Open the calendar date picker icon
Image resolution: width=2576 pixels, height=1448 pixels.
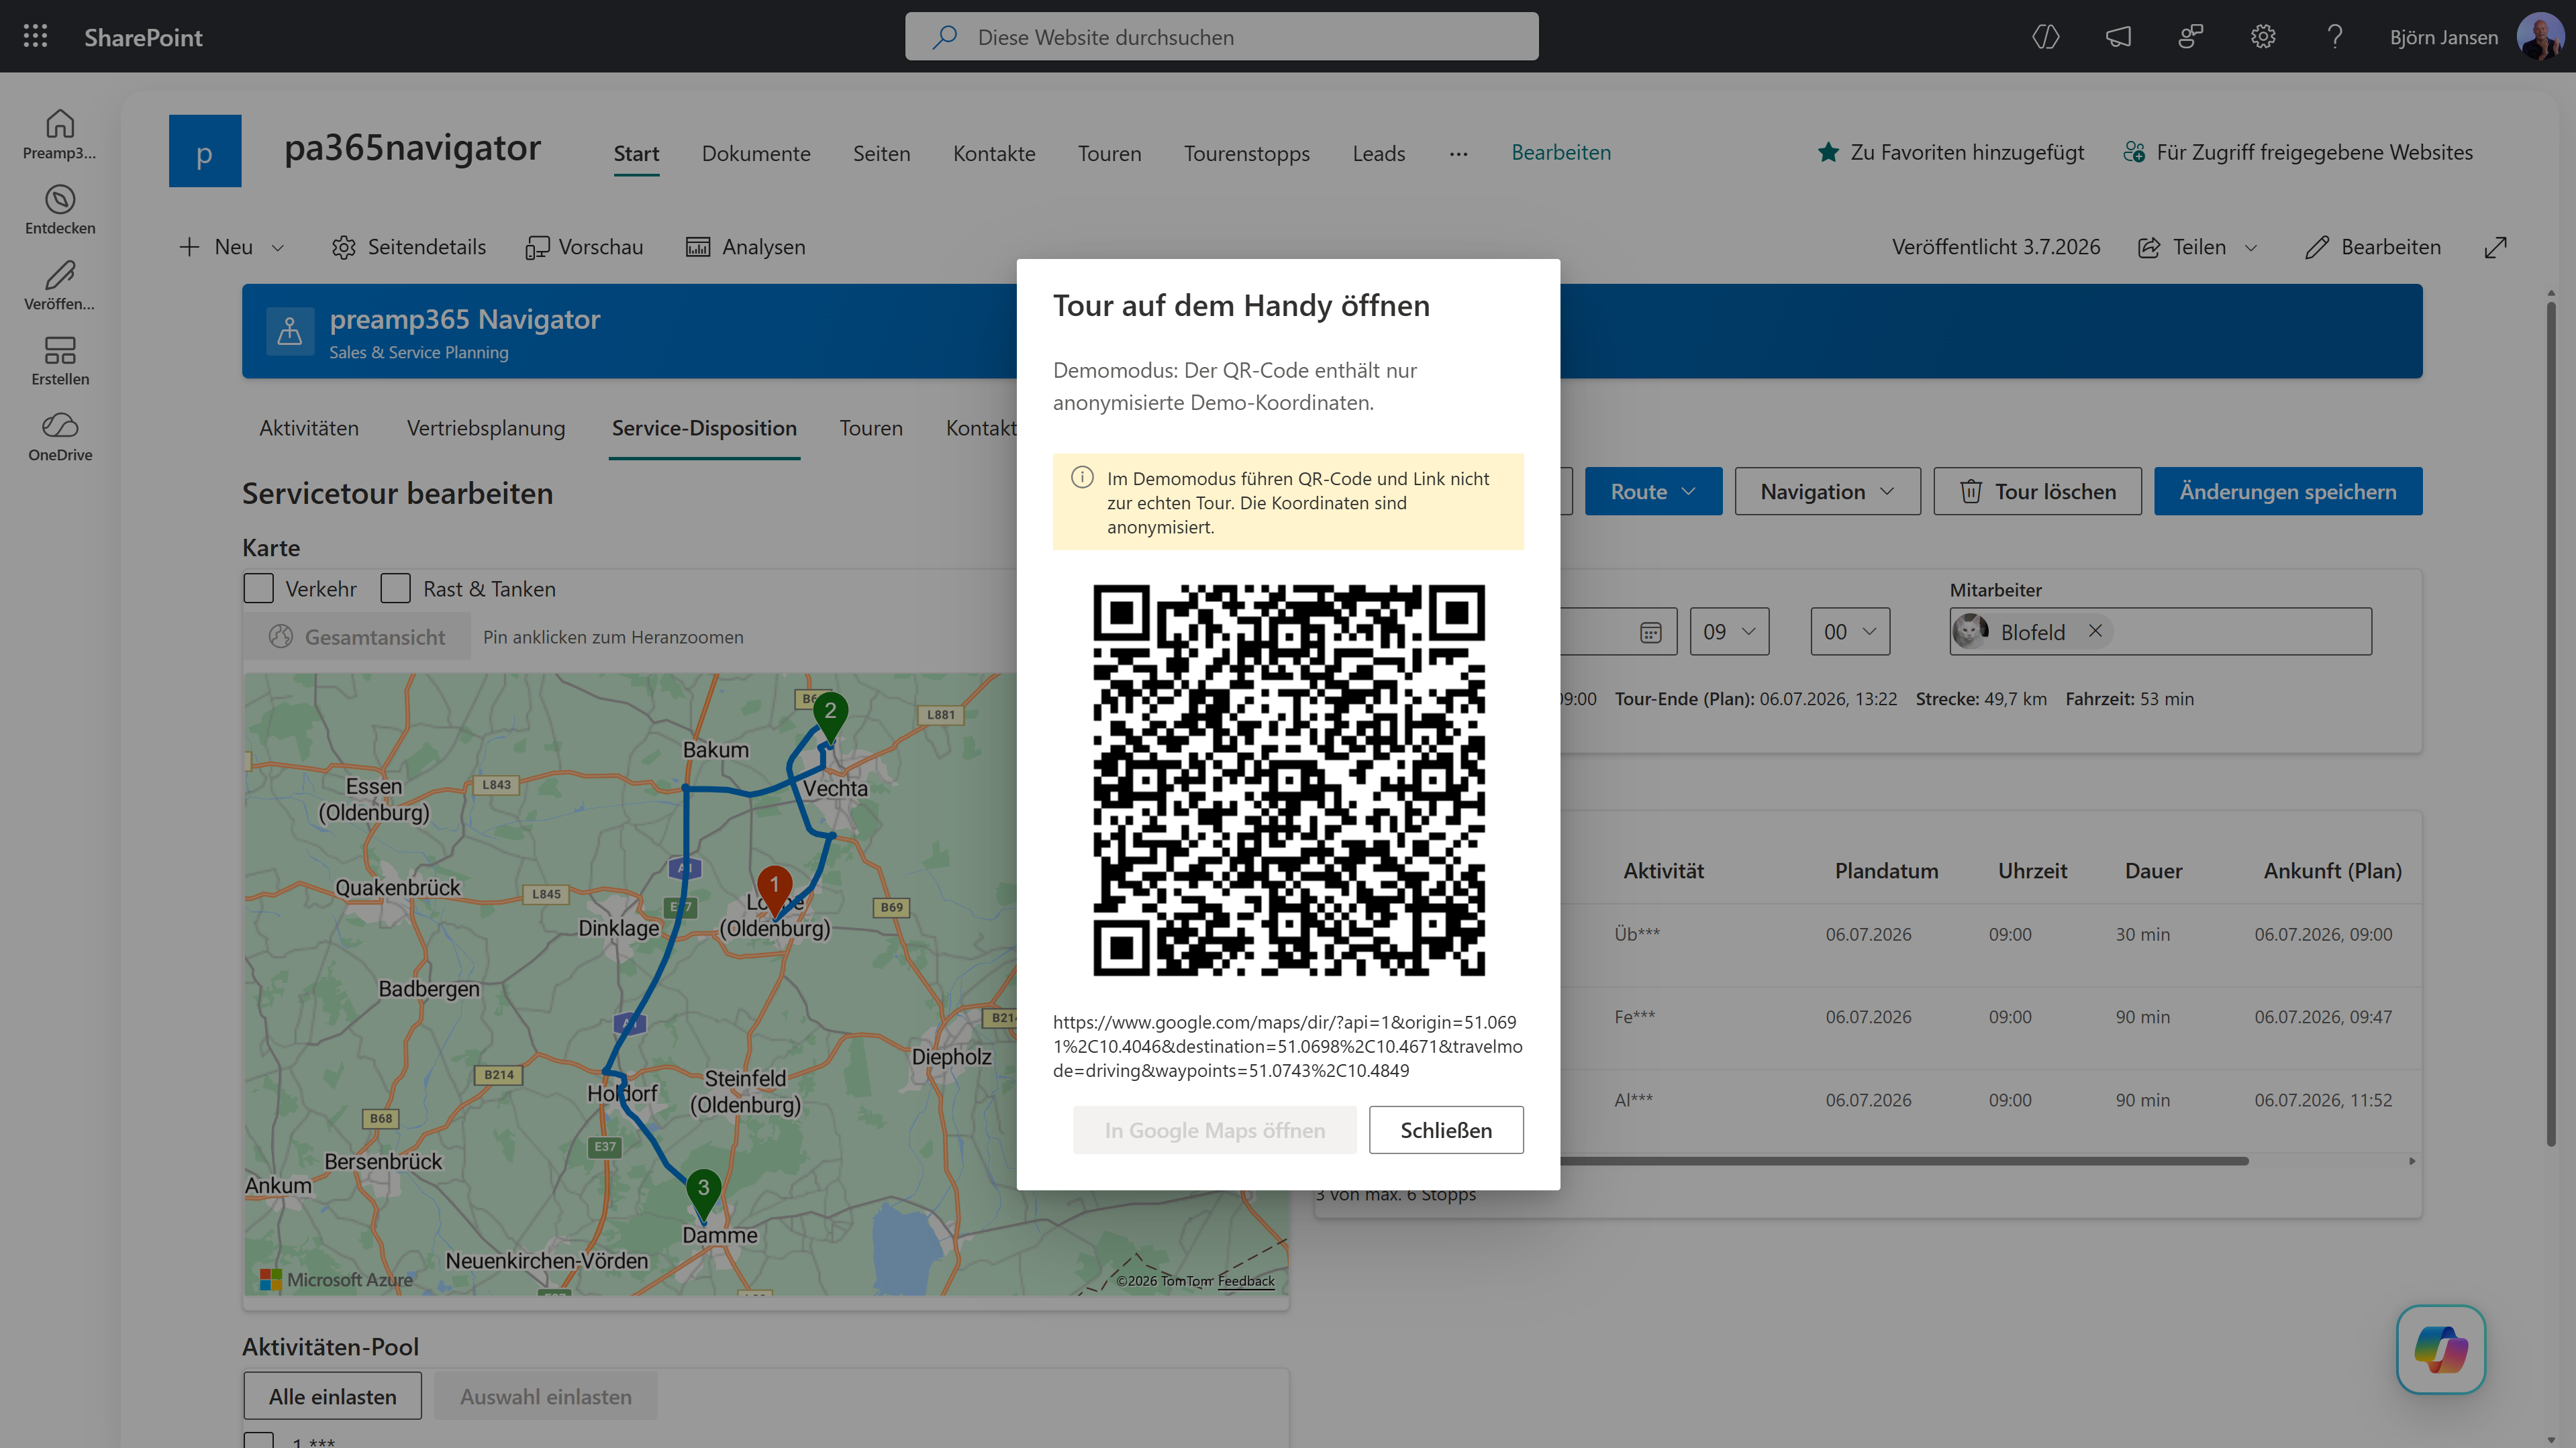pos(1650,632)
